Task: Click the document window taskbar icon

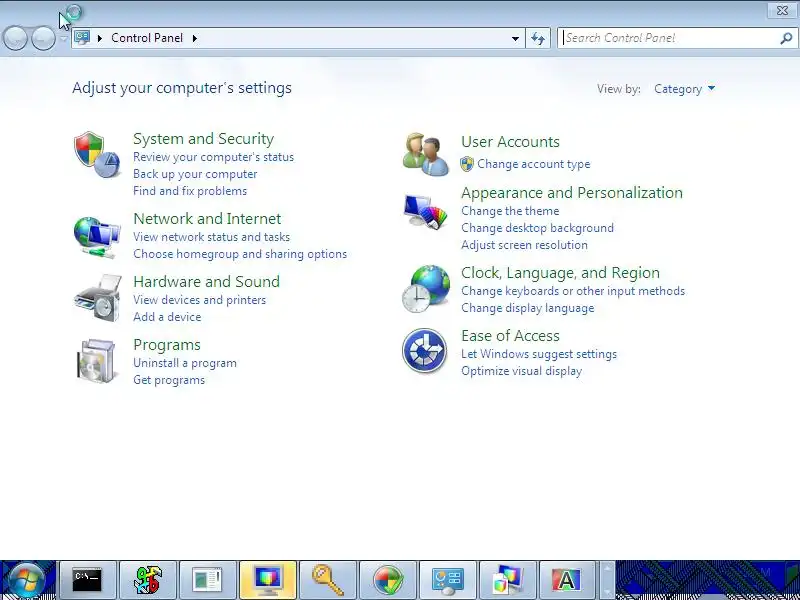Action: pyautogui.click(x=208, y=580)
